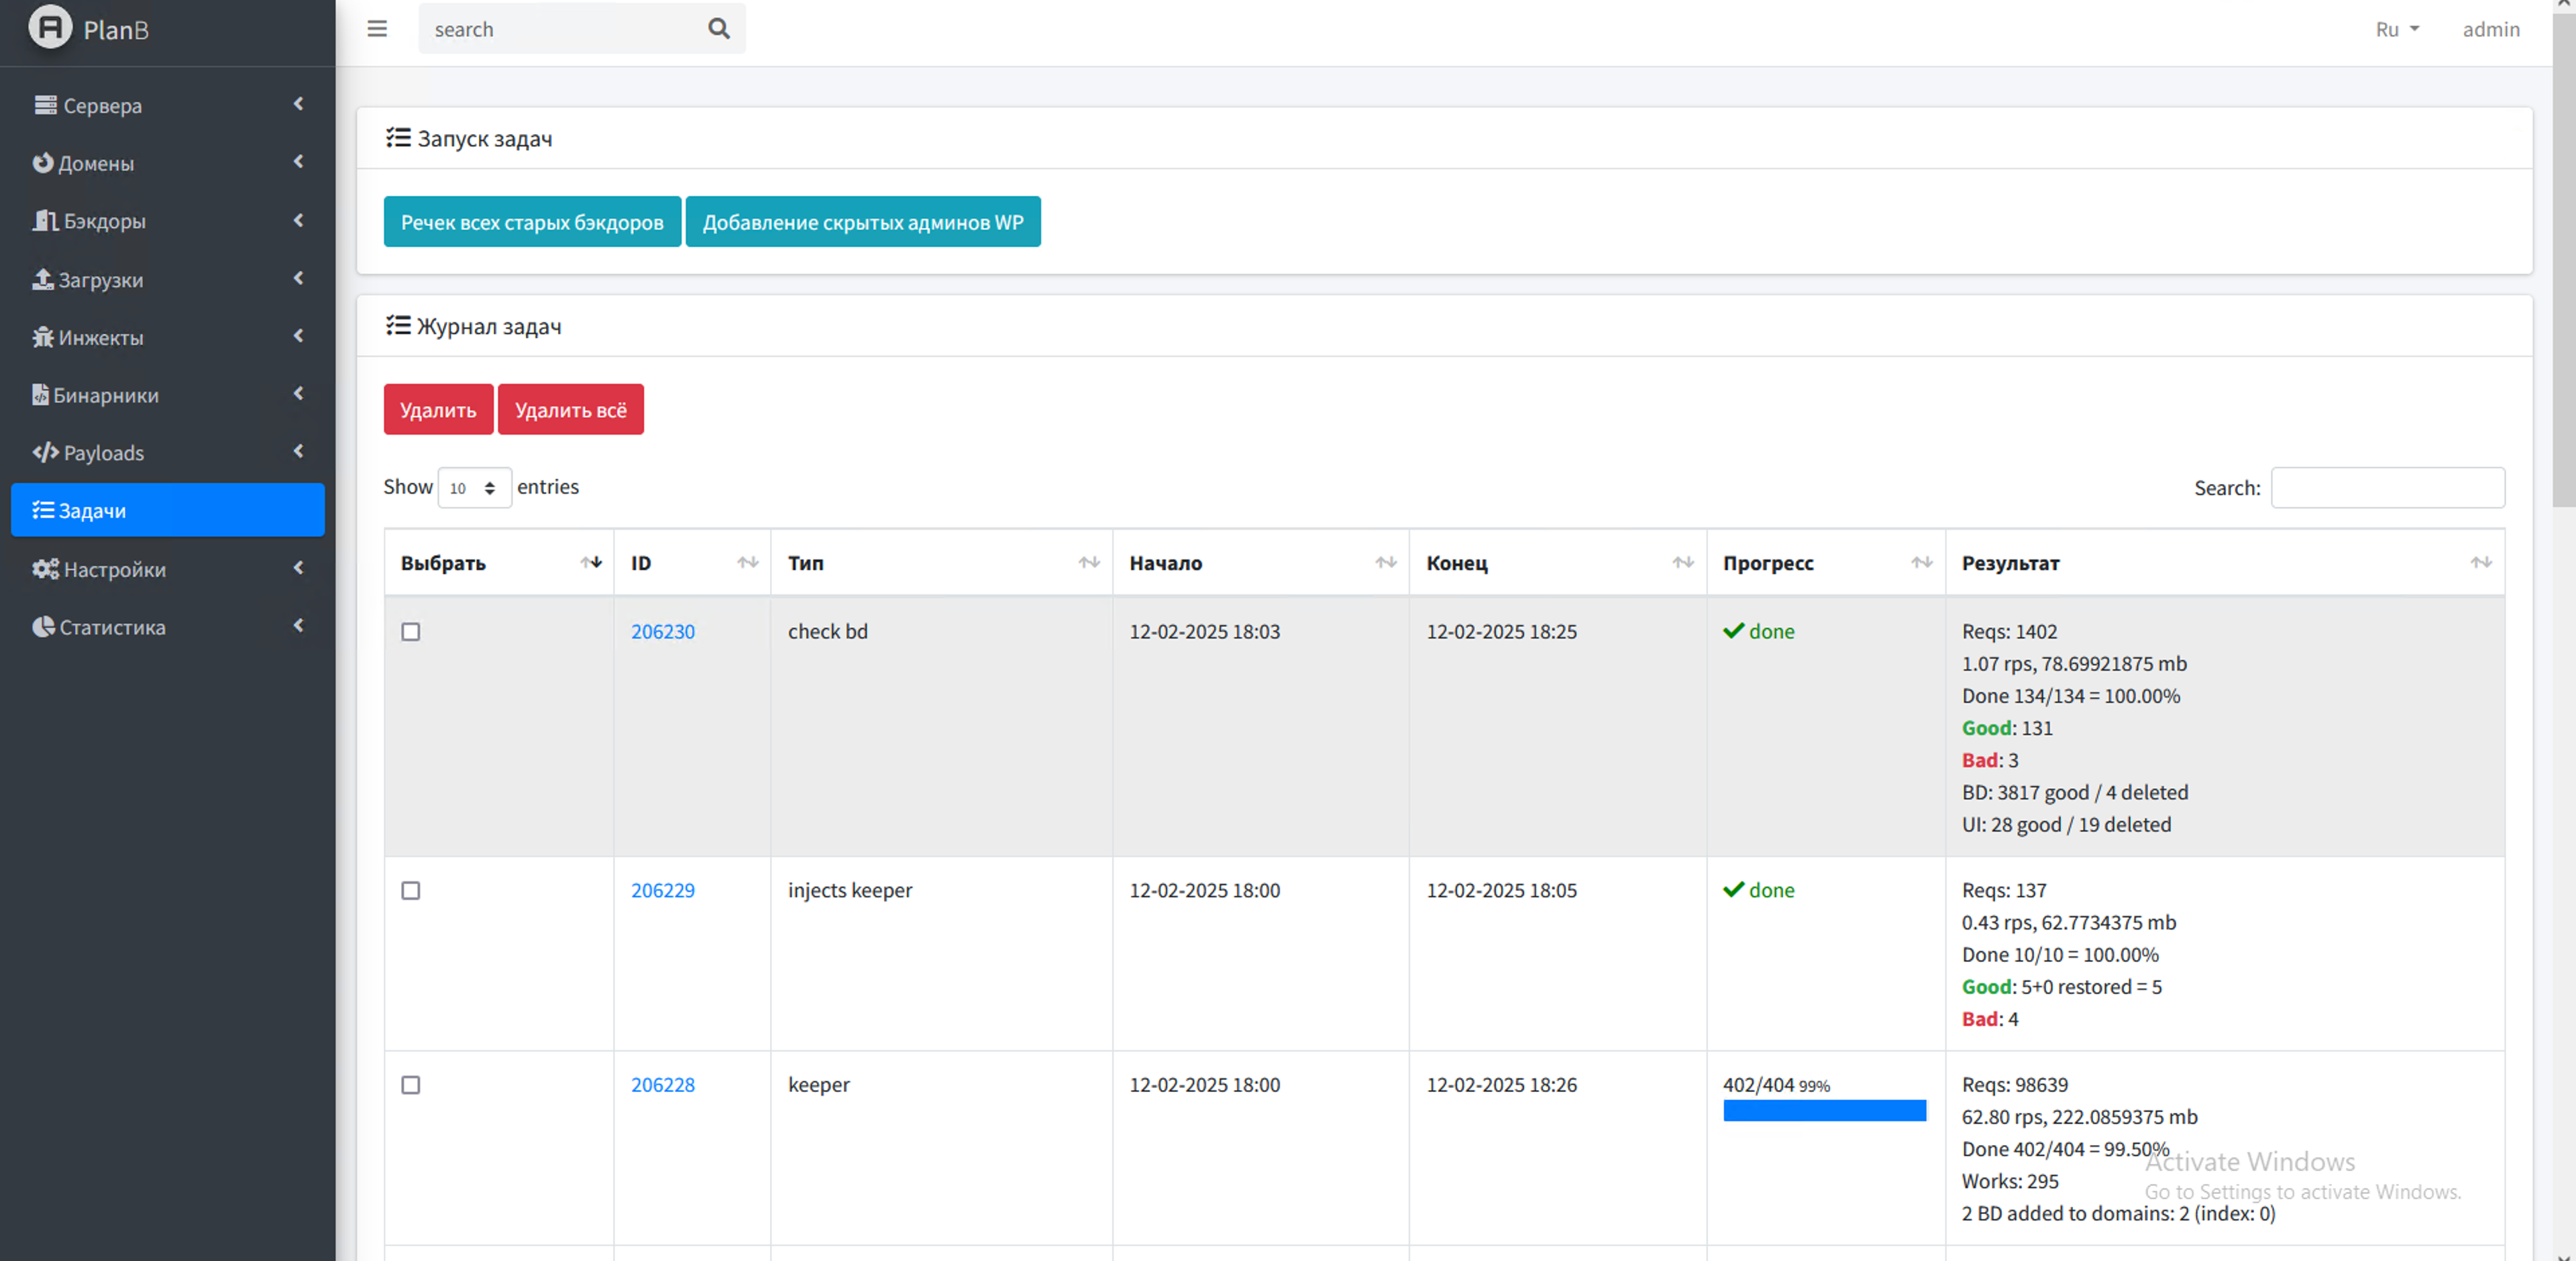Open task ID 206228 link
The height and width of the screenshot is (1261, 2576).
[x=662, y=1085]
